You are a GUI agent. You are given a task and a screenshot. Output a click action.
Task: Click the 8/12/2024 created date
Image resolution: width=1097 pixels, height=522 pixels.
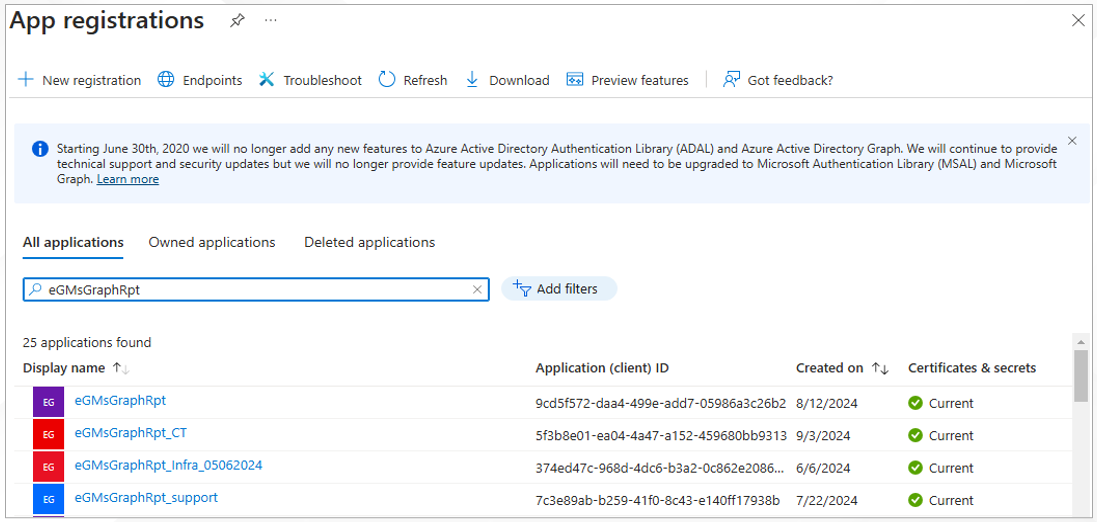[827, 404]
